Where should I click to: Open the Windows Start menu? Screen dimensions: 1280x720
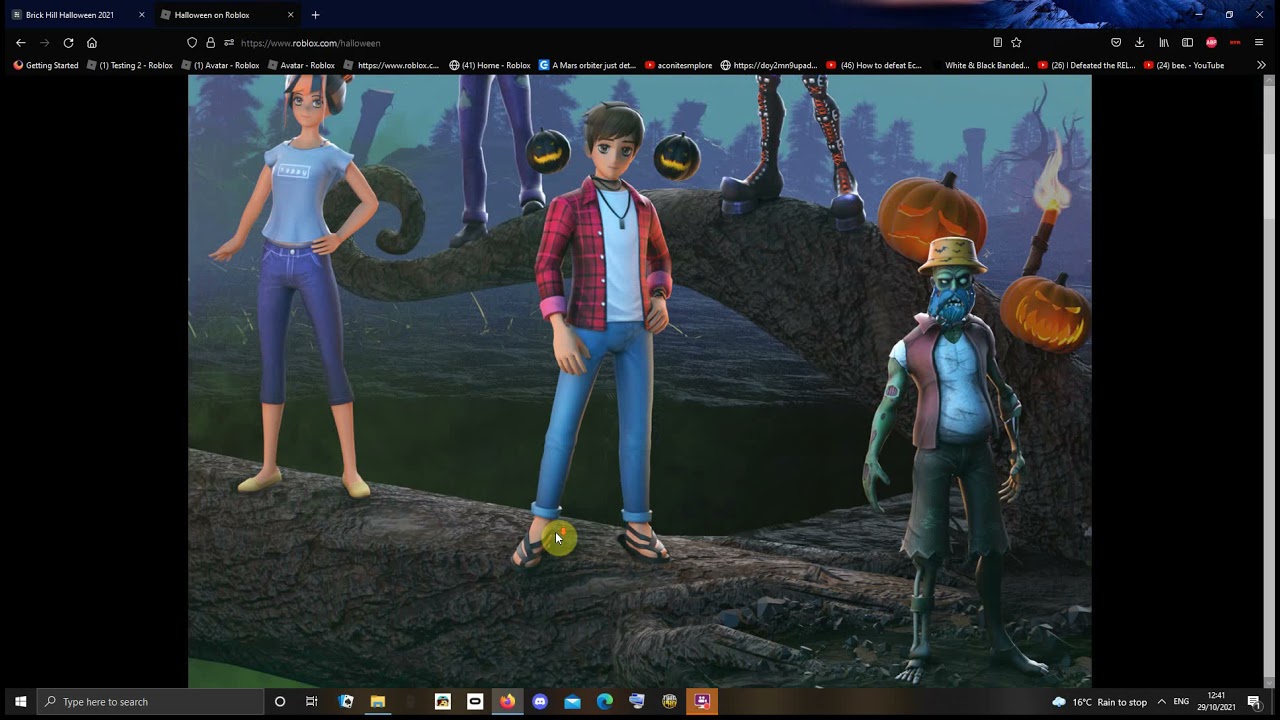[x=20, y=702]
